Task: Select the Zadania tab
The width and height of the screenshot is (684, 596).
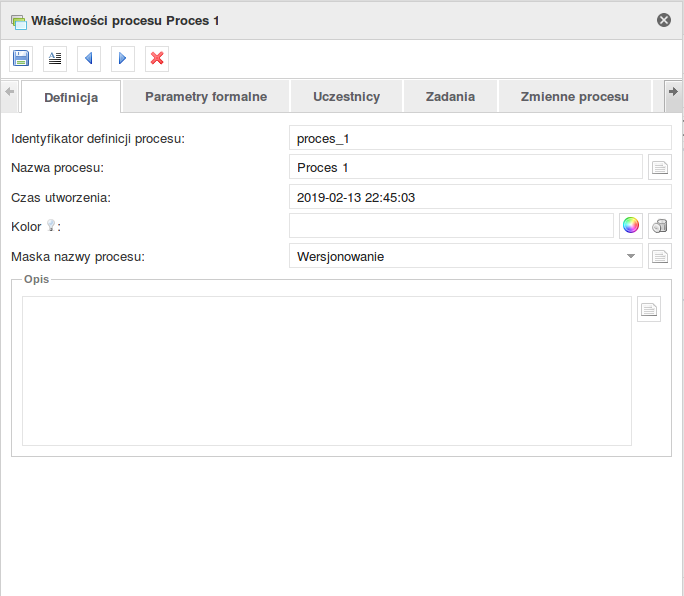Action: (450, 96)
